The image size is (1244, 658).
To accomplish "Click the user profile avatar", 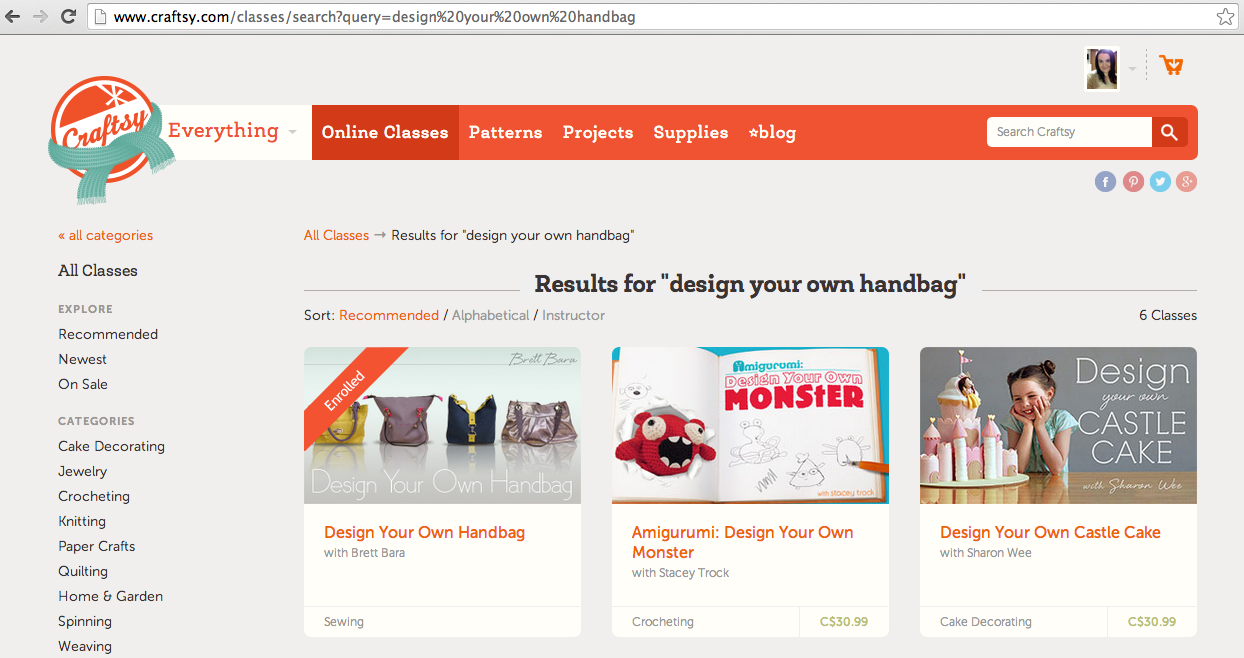I will click(1102, 69).
